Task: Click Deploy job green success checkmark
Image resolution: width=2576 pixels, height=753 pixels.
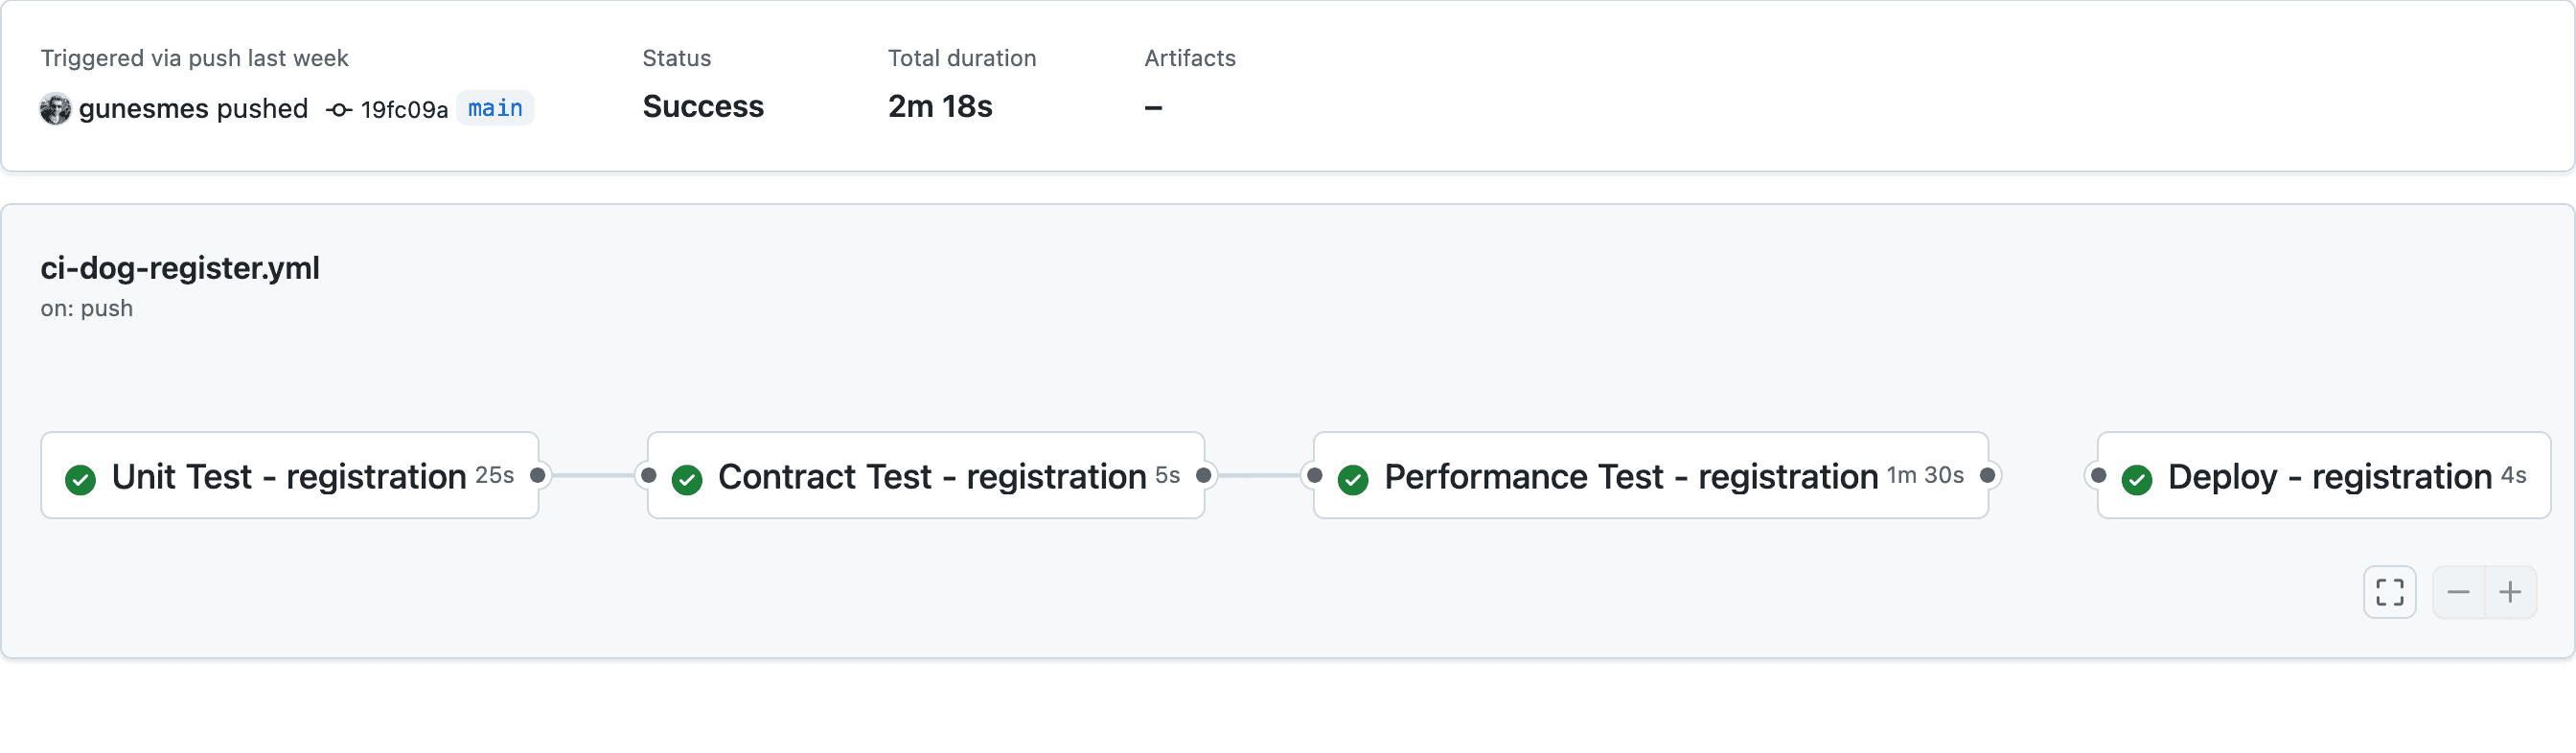Action: point(2137,479)
